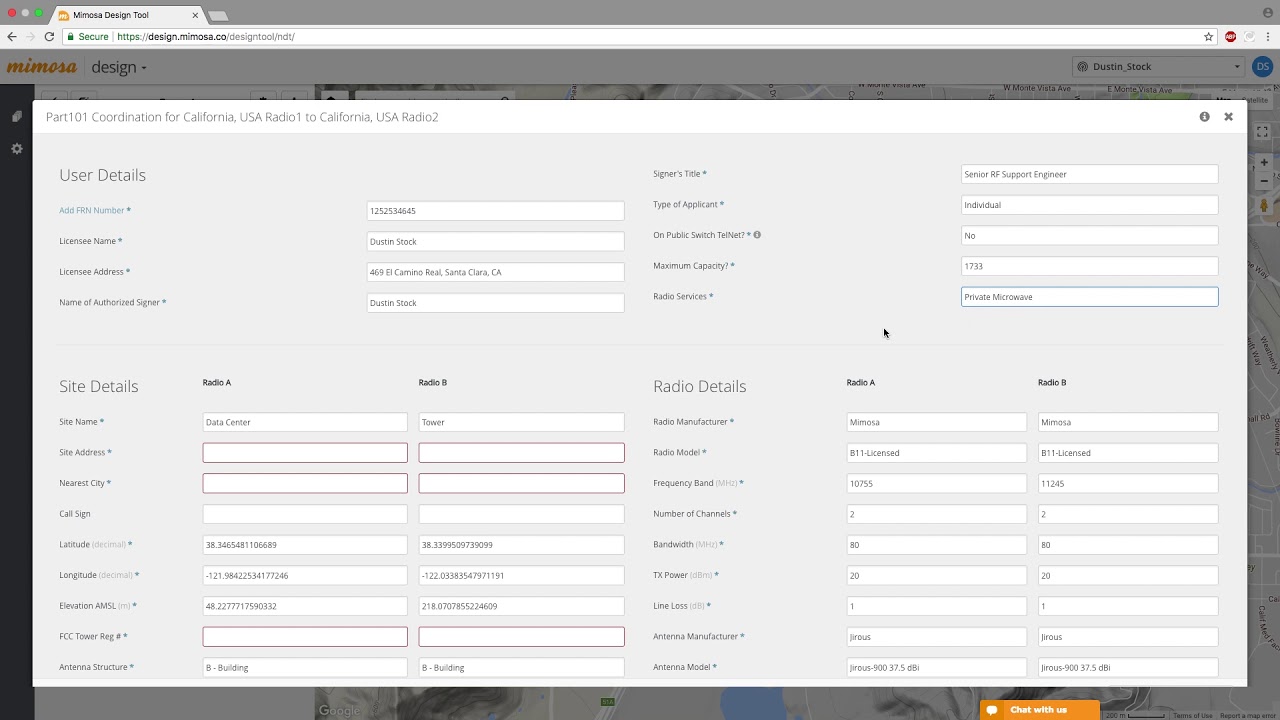The height and width of the screenshot is (720, 1280).
Task: Bookmark this page with the star icon
Action: [1208, 37]
